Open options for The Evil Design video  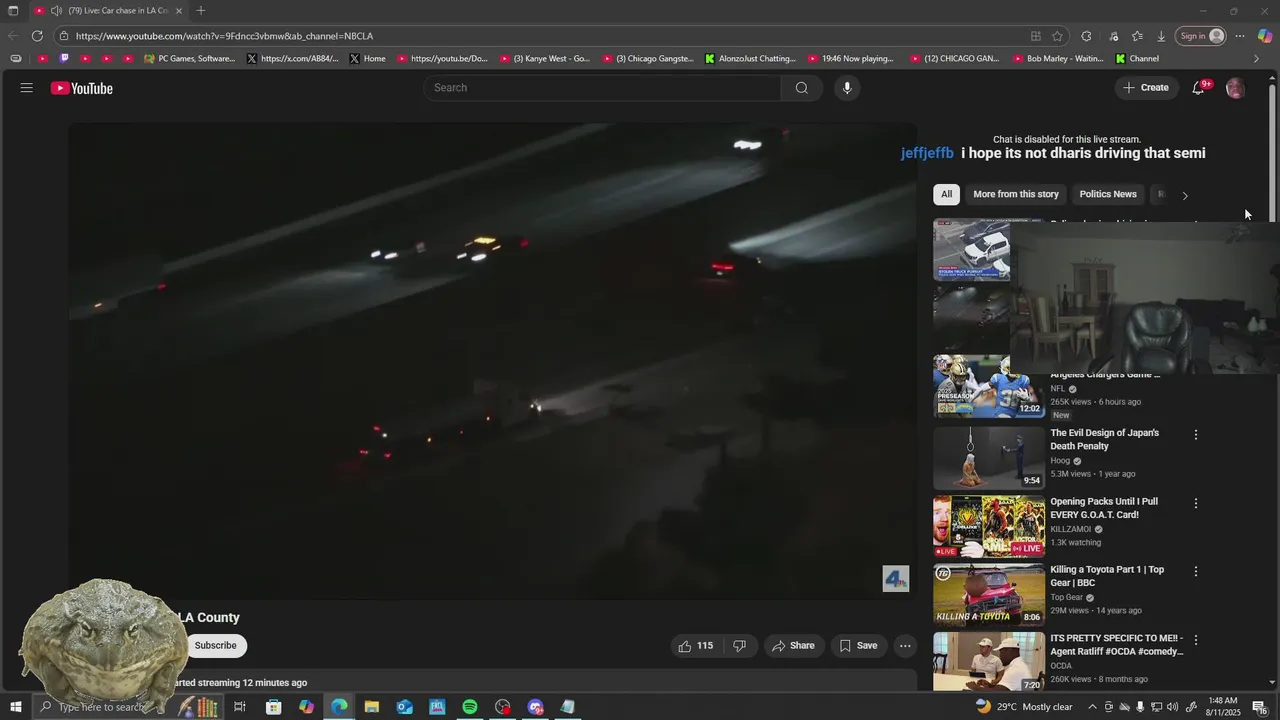[x=1196, y=435]
